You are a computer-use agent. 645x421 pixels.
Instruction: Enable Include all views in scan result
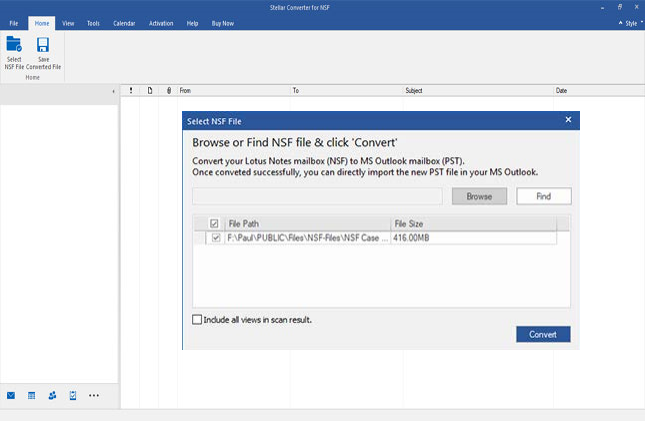[x=197, y=319]
